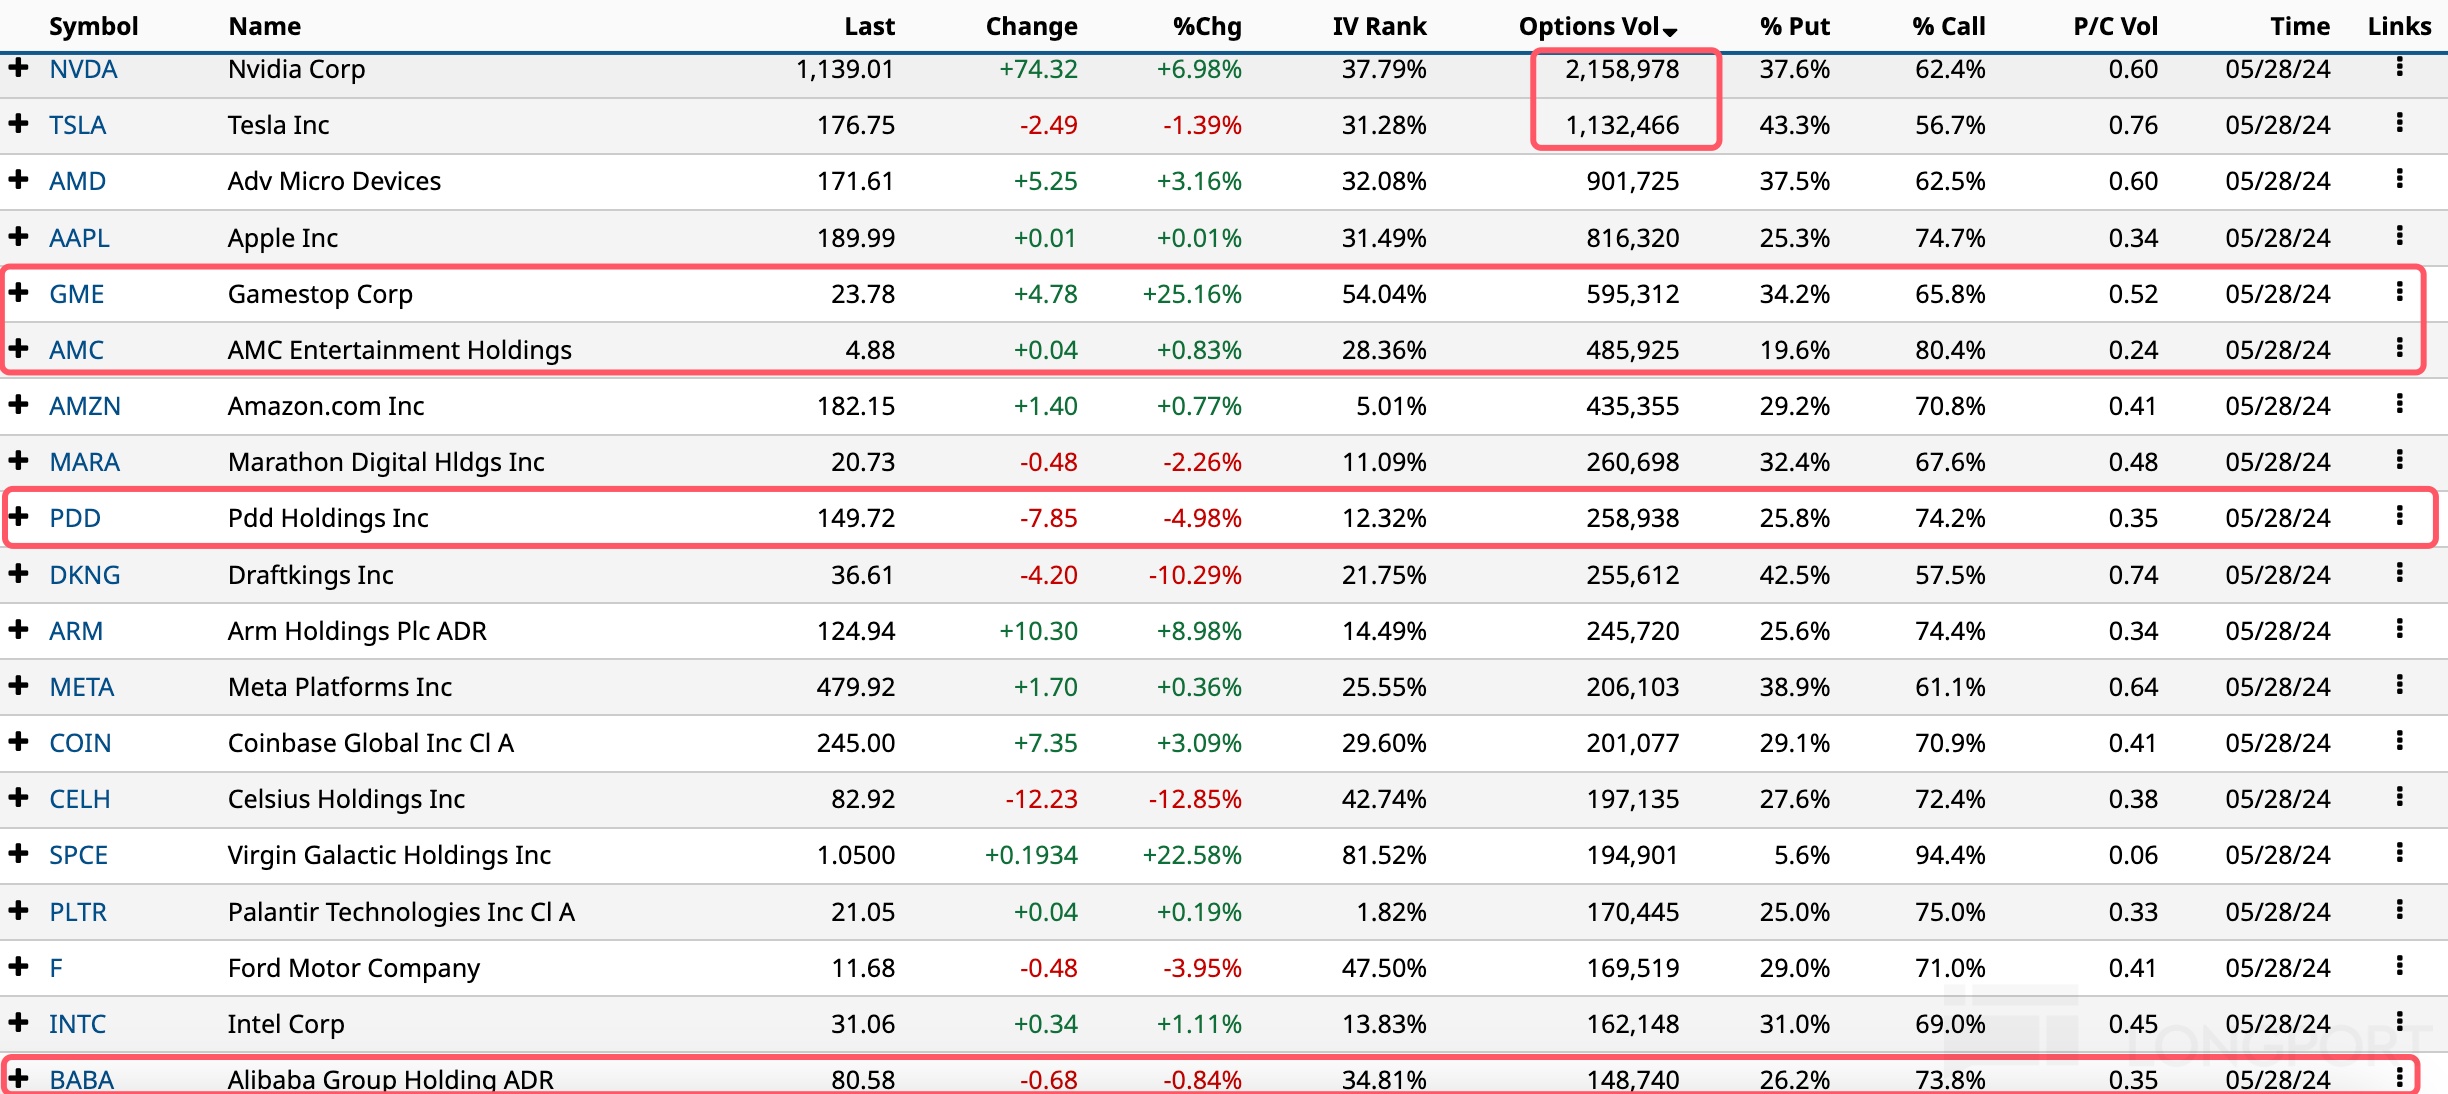Image resolution: width=2448 pixels, height=1094 pixels.
Task: Sort table by IV Rank header
Action: [x=1379, y=27]
